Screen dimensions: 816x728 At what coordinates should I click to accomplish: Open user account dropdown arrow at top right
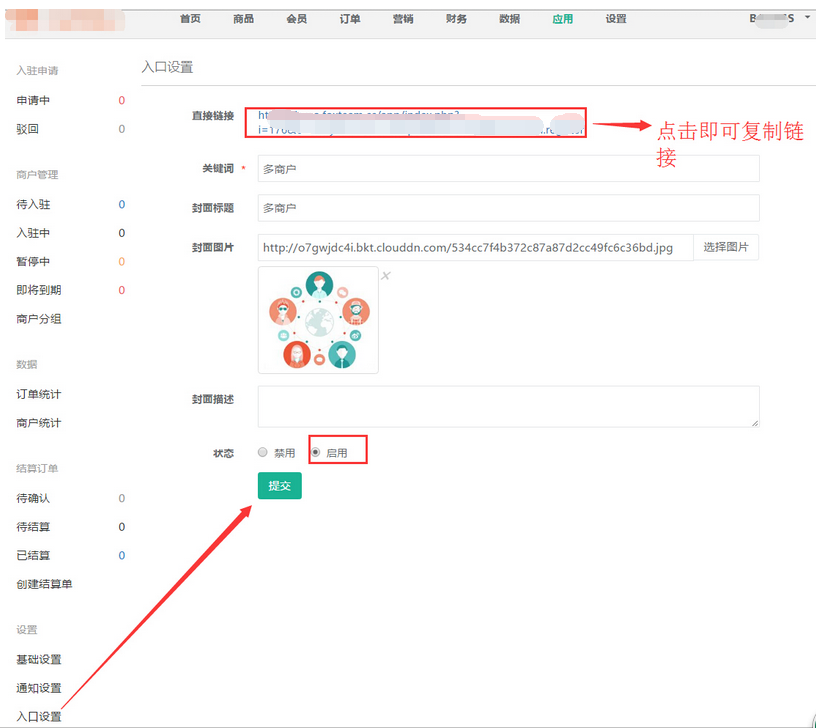pos(806,18)
